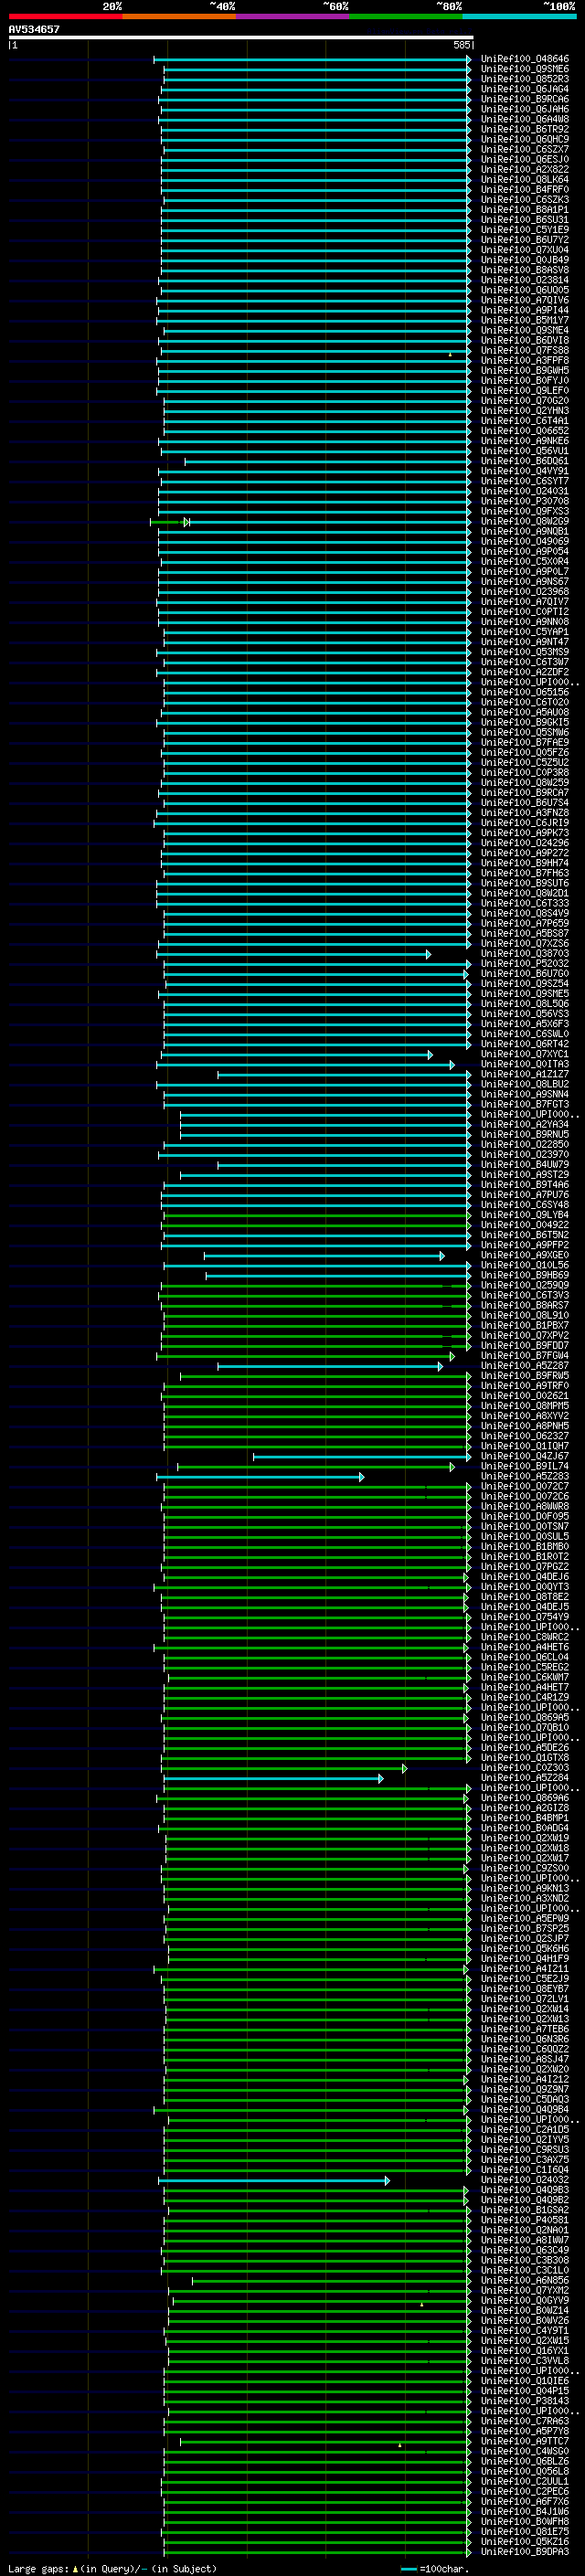
Task: Click hit label UniRef100_Q38703
Action: 525,953
